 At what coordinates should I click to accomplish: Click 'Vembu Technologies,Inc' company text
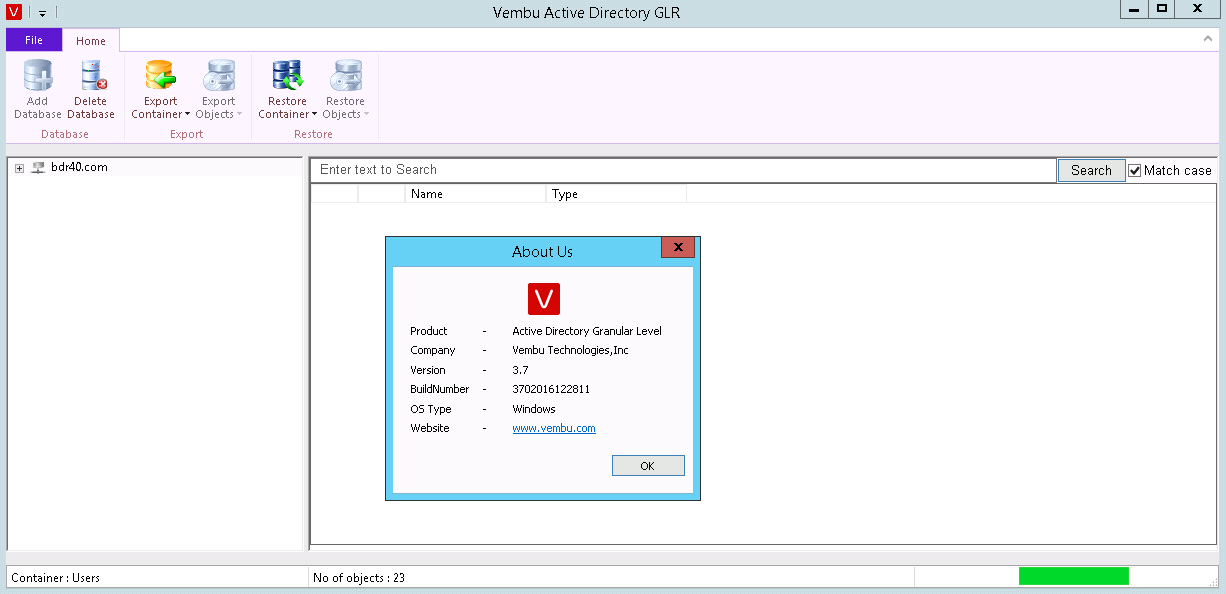click(571, 350)
